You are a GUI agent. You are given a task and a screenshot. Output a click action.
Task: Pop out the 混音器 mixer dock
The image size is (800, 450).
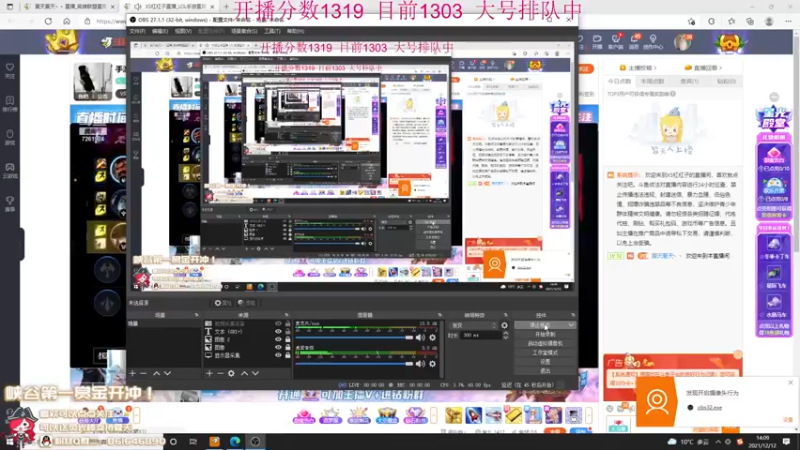coord(439,315)
